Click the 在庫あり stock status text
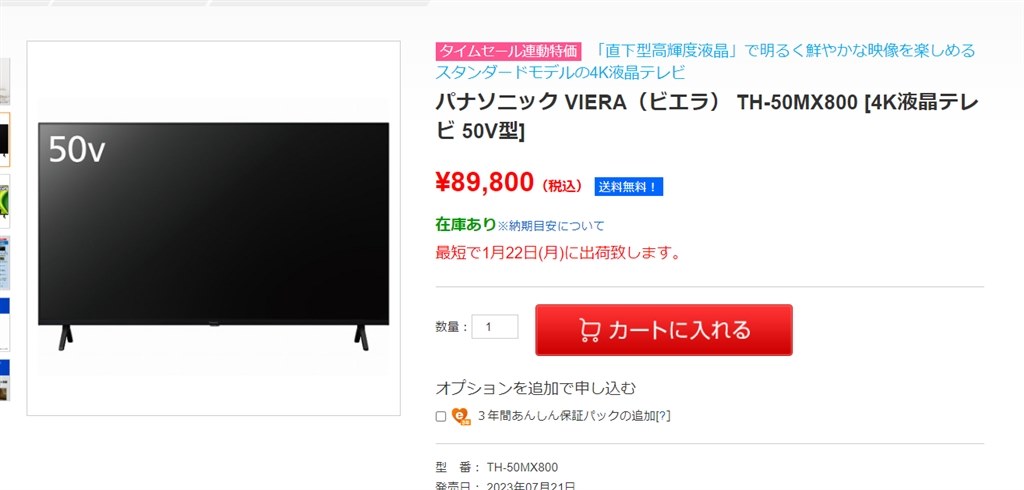This screenshot has height=490, width=1024. pos(466,225)
